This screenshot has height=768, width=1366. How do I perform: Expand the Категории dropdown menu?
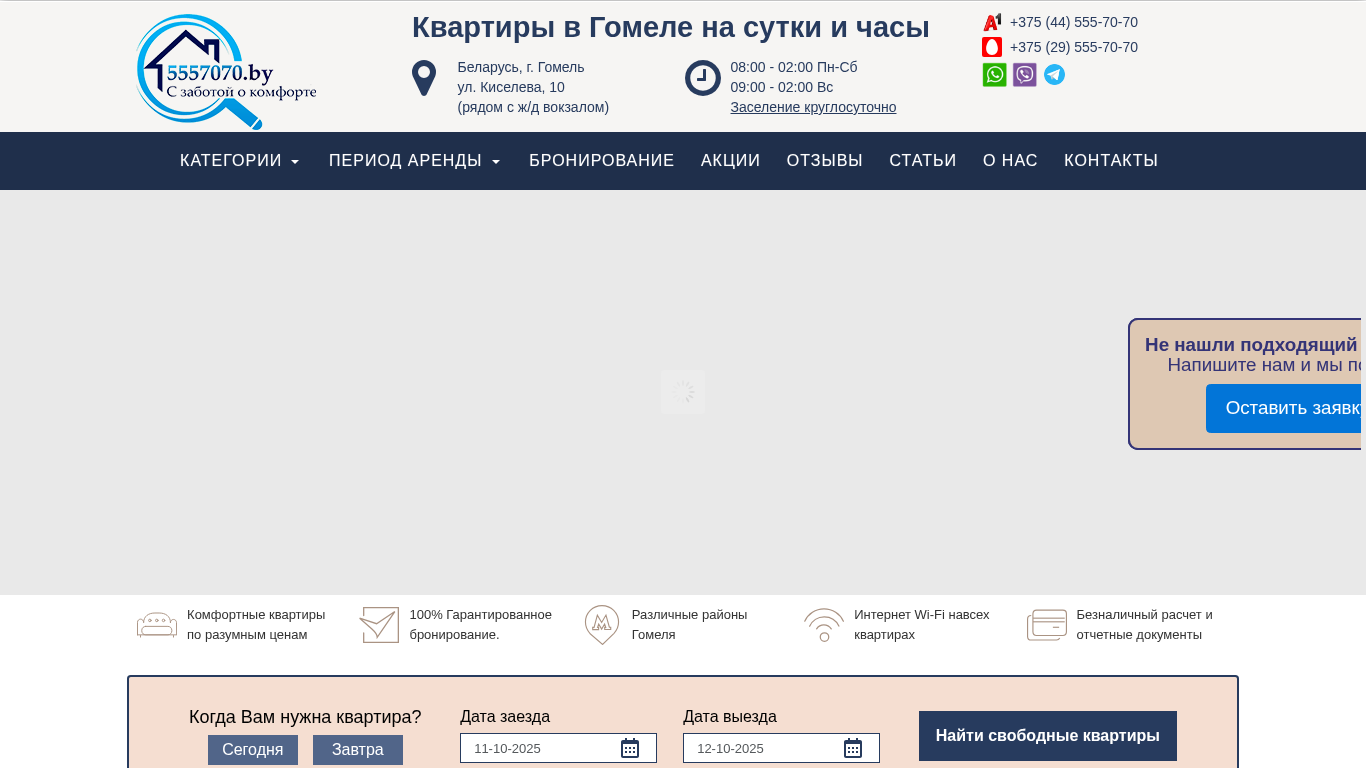(x=239, y=161)
